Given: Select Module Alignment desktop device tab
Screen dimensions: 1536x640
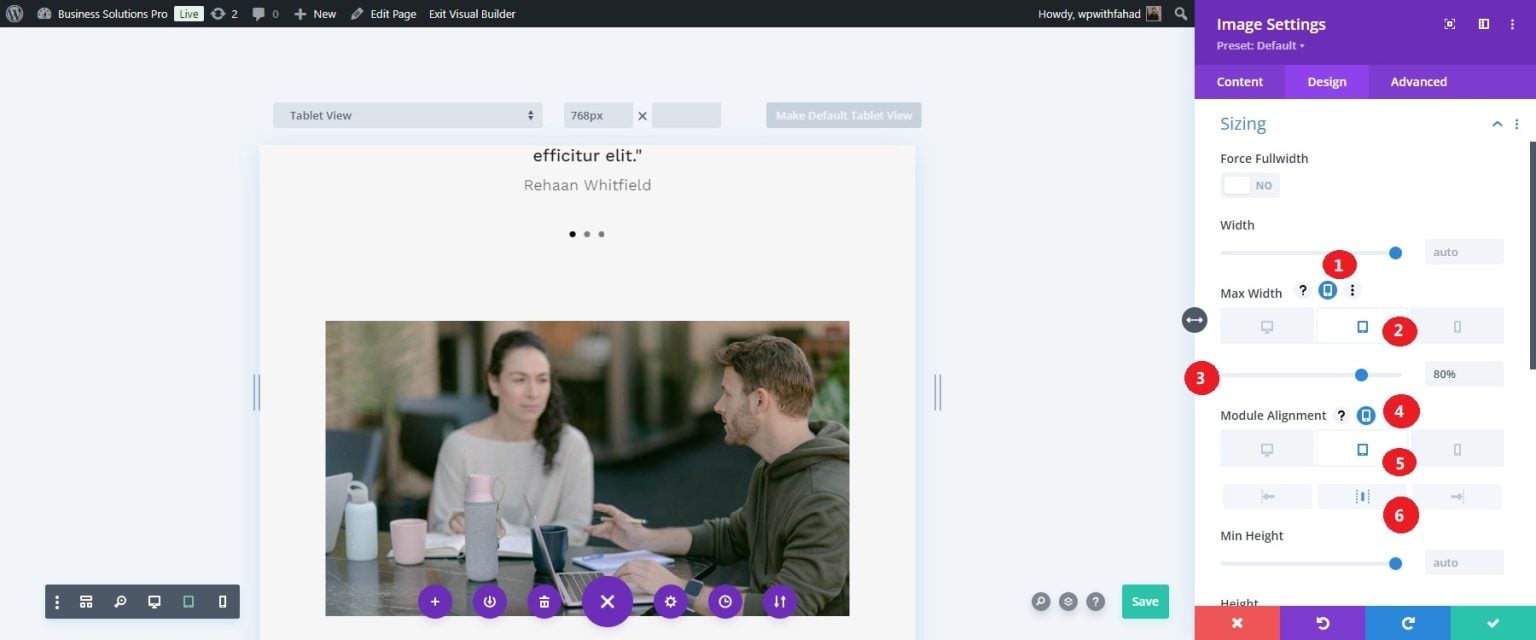Looking at the screenshot, I should tap(1267, 449).
